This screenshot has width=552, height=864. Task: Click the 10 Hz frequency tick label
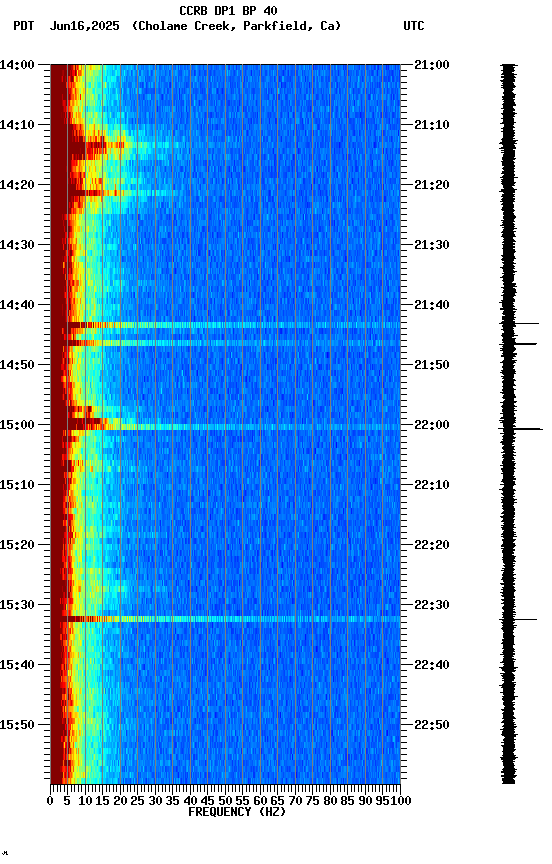[85, 801]
